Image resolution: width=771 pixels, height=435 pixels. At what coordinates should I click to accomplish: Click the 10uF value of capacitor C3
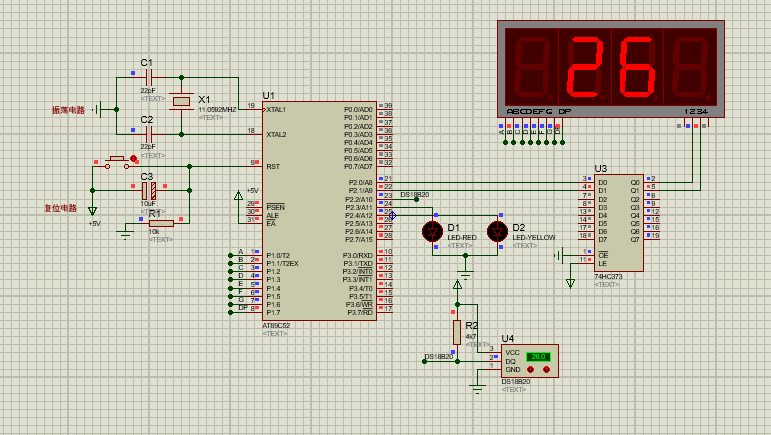(148, 203)
